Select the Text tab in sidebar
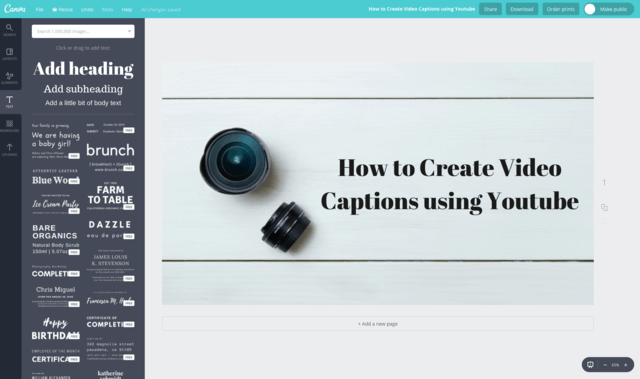The height and width of the screenshot is (379, 640). pos(9,102)
